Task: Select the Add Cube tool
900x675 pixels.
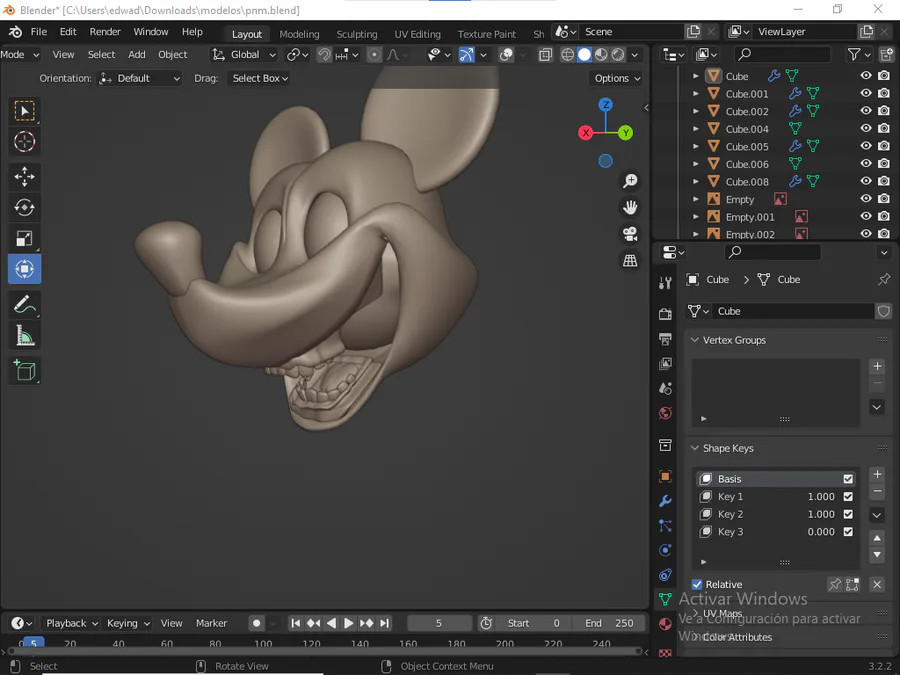Action: tap(25, 370)
